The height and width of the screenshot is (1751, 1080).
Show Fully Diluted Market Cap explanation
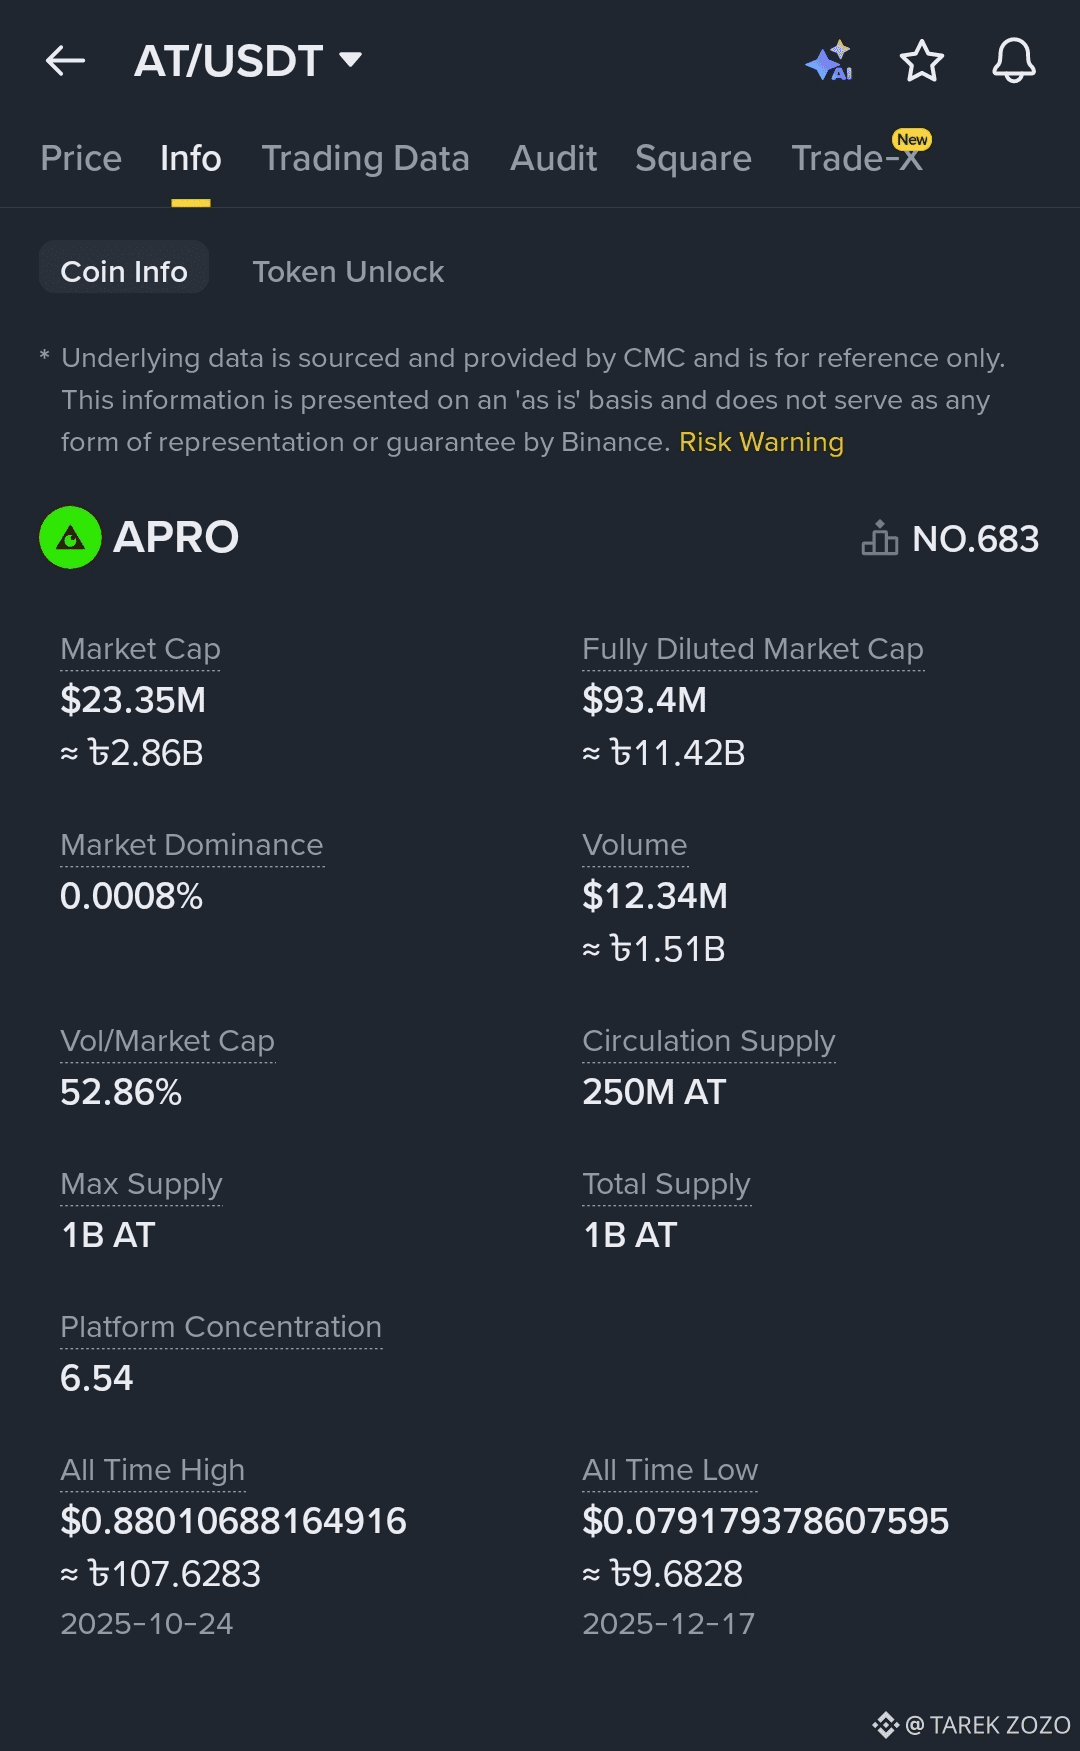tap(752, 649)
